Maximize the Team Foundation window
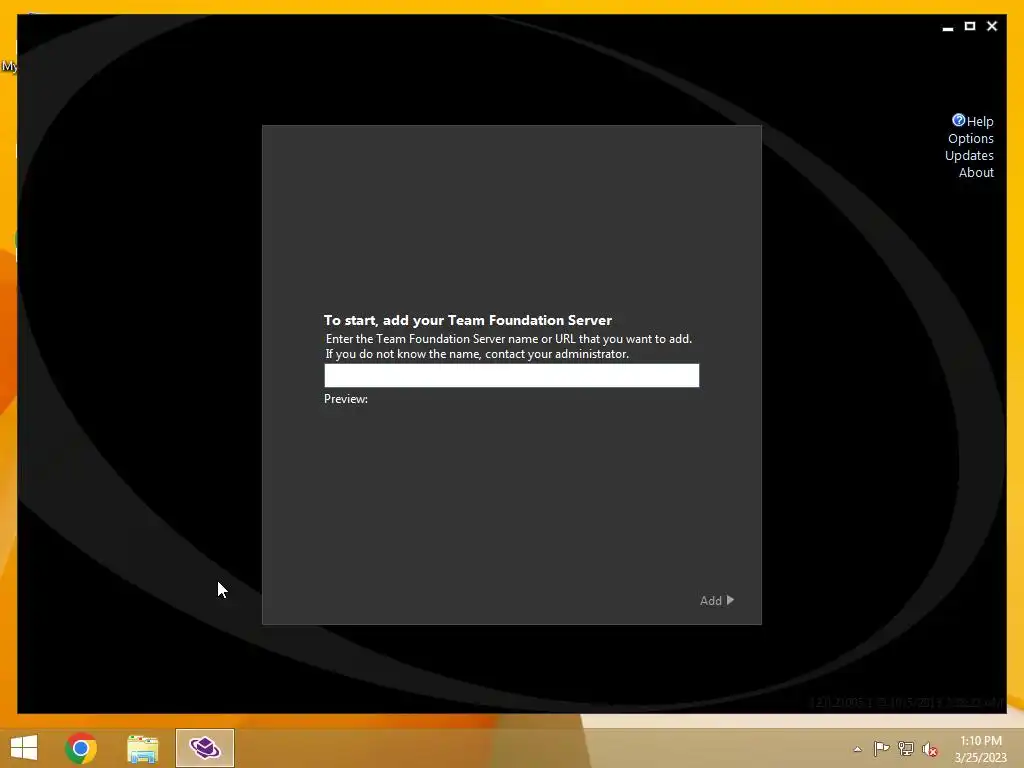Image resolution: width=1024 pixels, height=768 pixels. click(970, 26)
